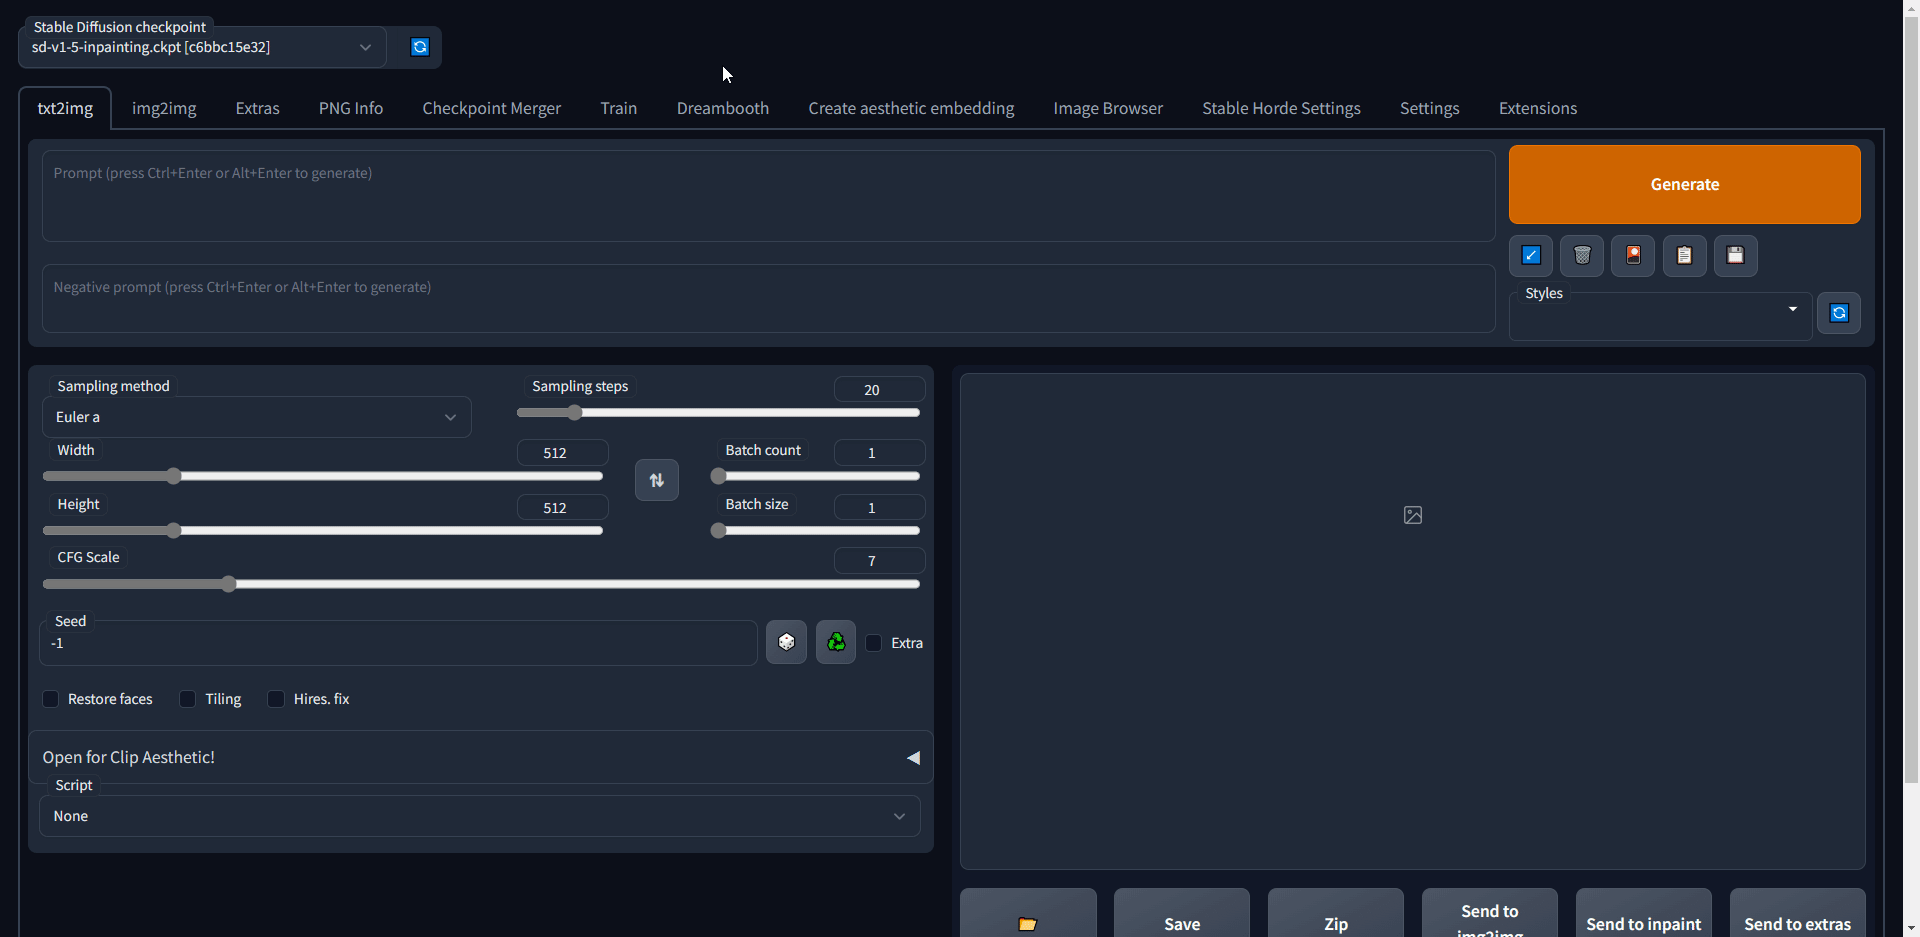The width and height of the screenshot is (1920, 937).
Task: Clear the prompt with the trash icon
Action: tap(1582, 255)
